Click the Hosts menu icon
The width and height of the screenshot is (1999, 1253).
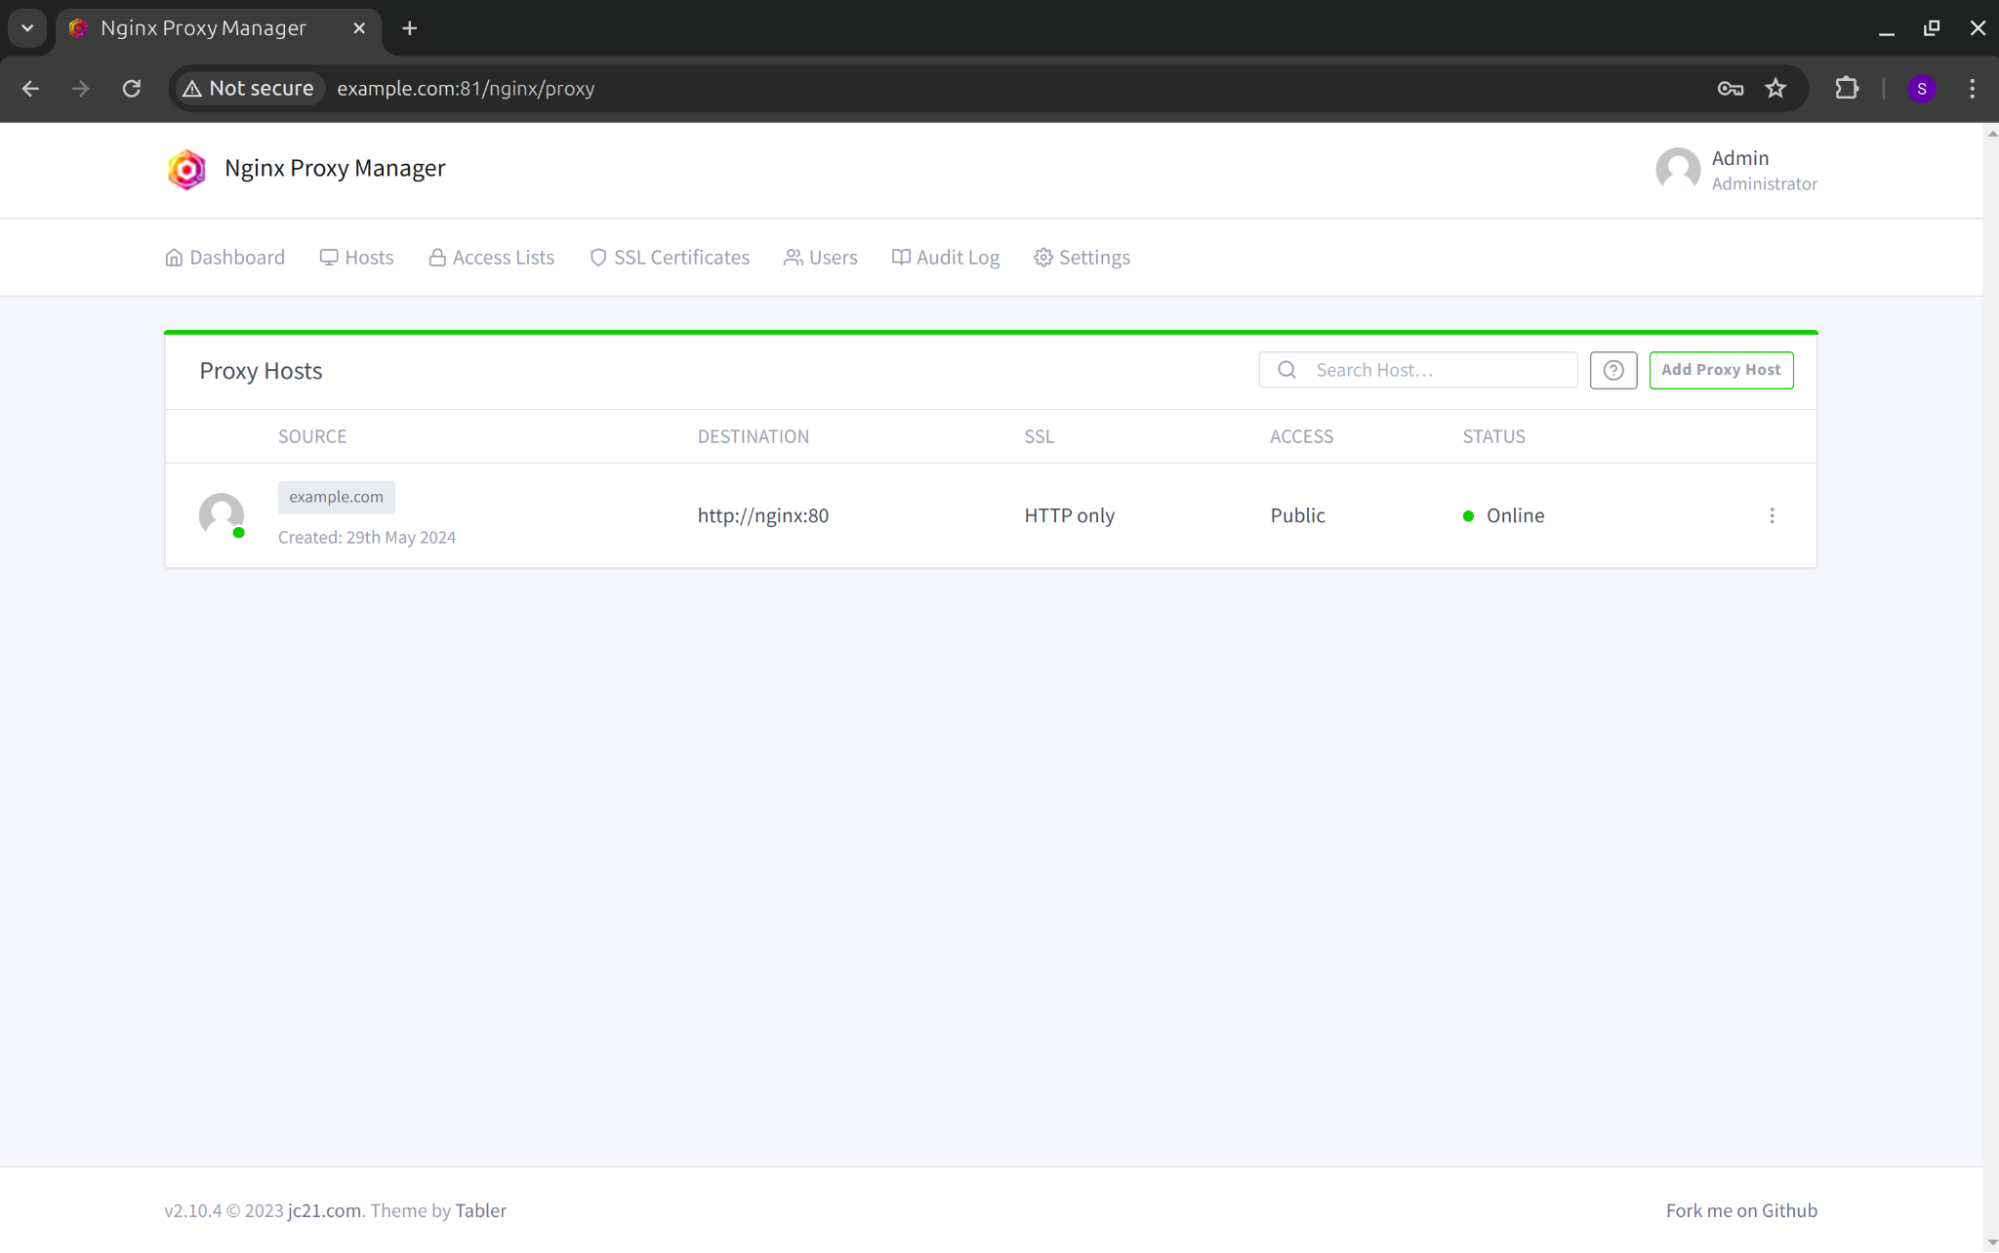(x=328, y=257)
